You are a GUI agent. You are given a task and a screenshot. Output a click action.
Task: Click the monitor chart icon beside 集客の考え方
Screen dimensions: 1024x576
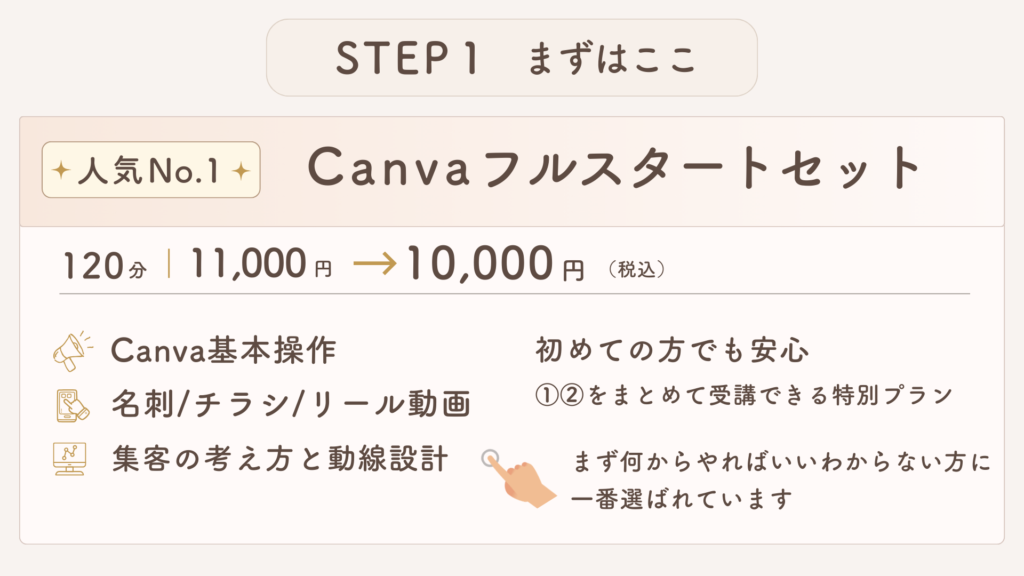pyautogui.click(x=71, y=459)
